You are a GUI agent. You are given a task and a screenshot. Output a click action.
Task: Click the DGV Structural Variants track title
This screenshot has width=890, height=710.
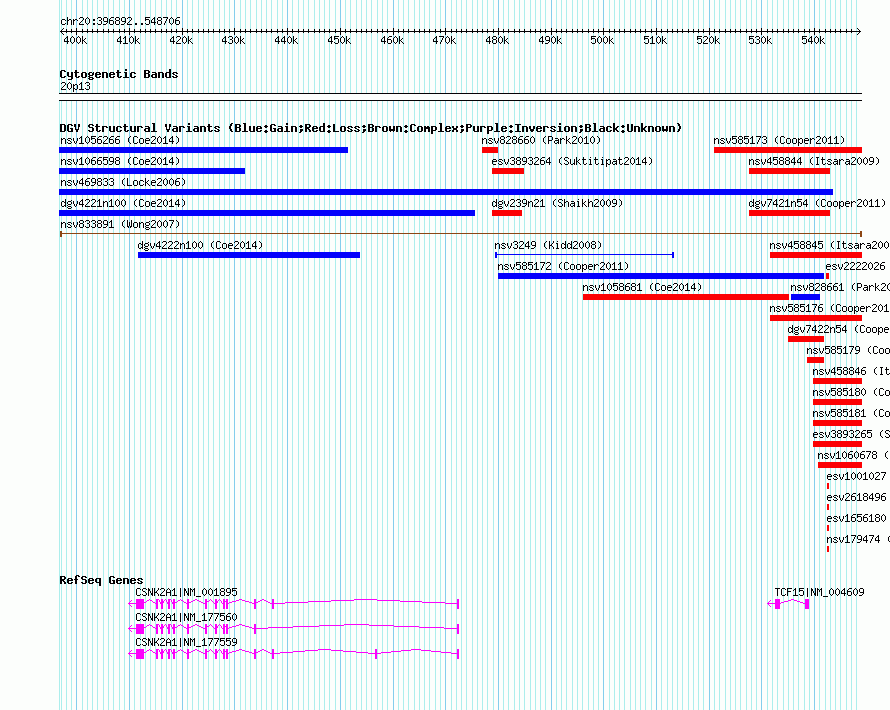pos(371,128)
